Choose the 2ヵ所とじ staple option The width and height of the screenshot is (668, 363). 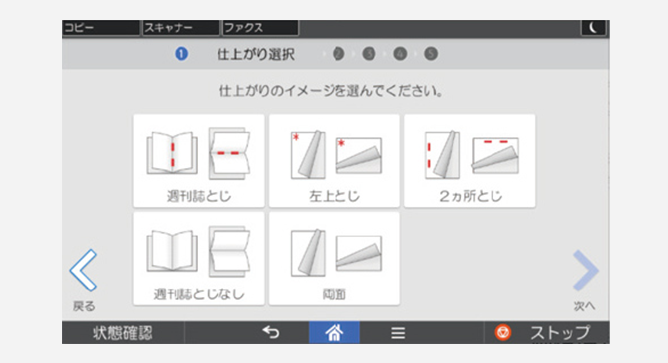point(470,161)
